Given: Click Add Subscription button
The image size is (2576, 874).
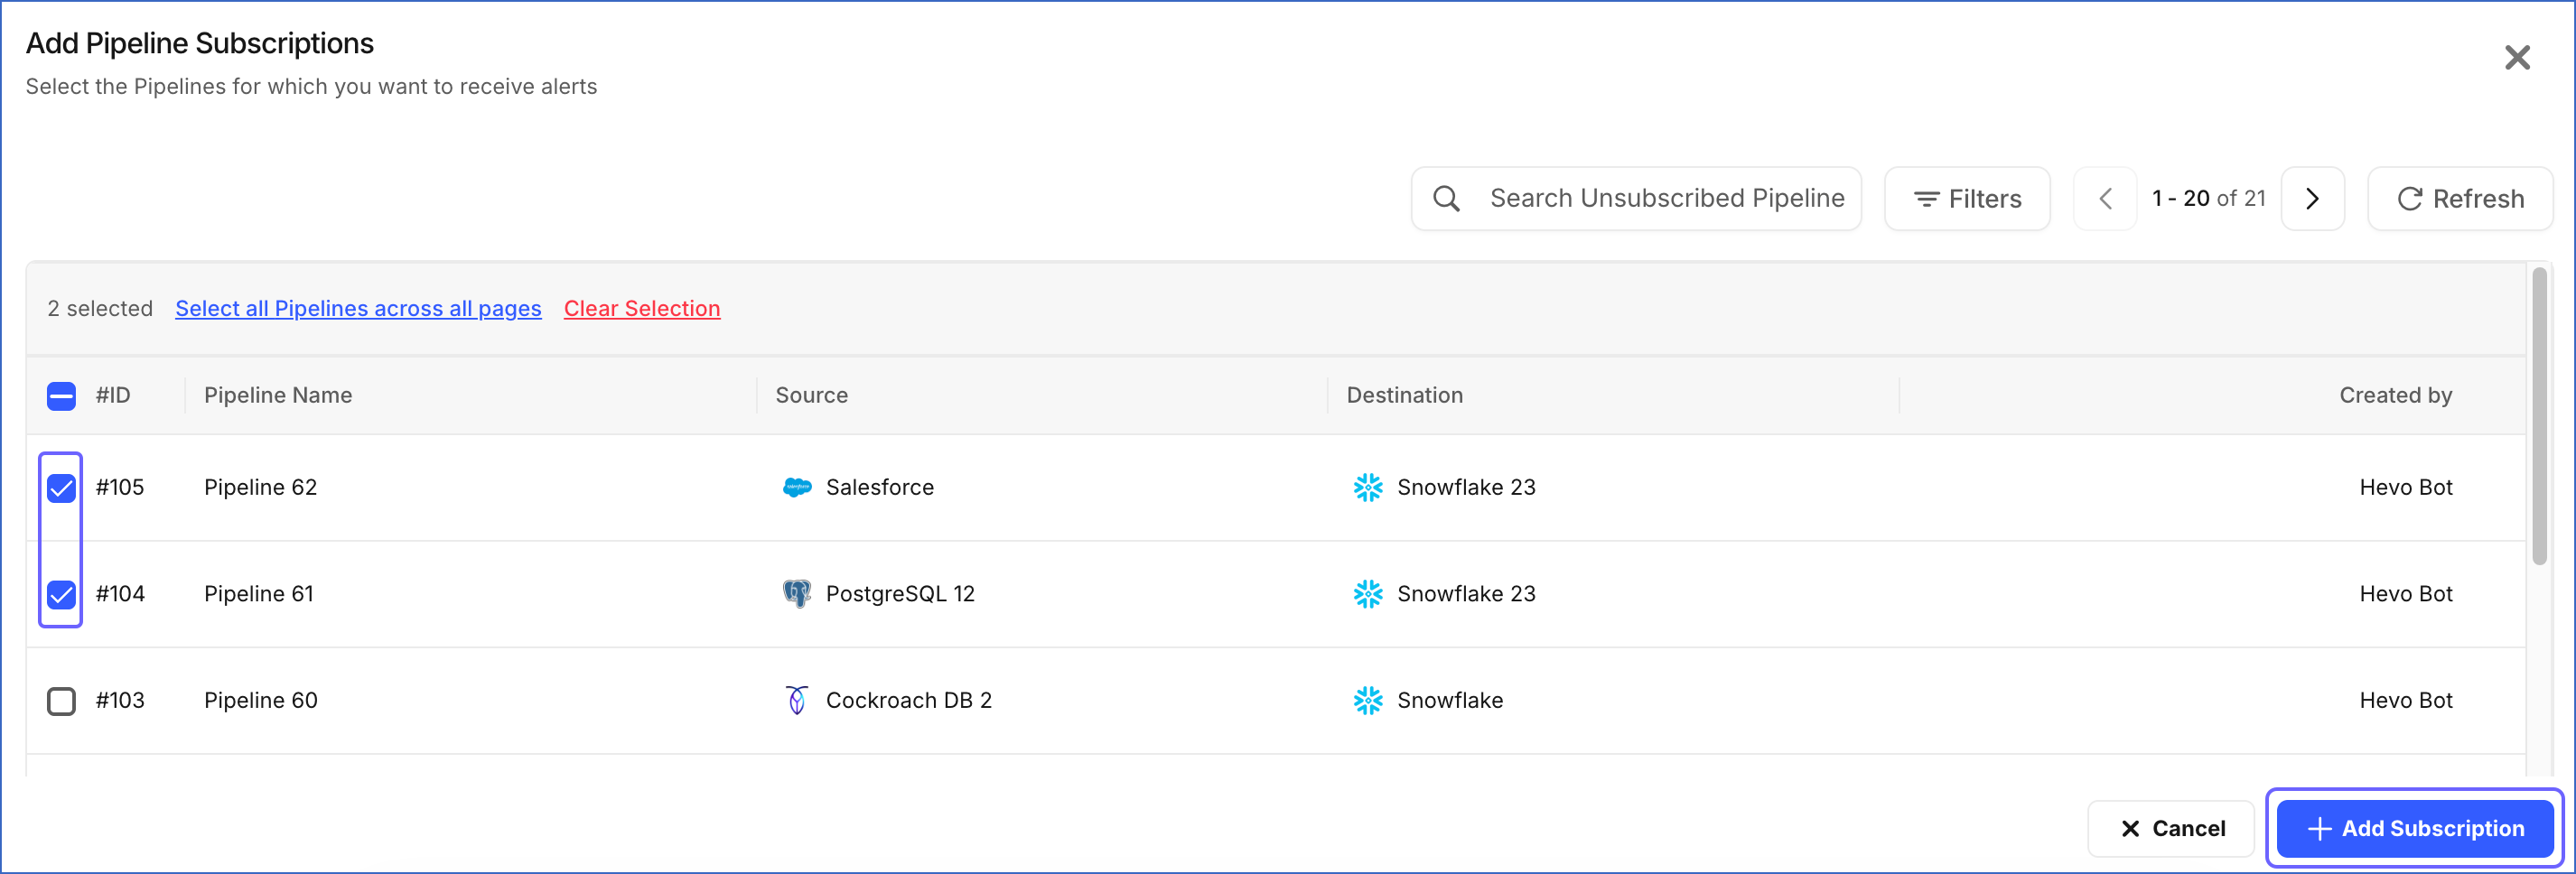Looking at the screenshot, I should [x=2415, y=828].
